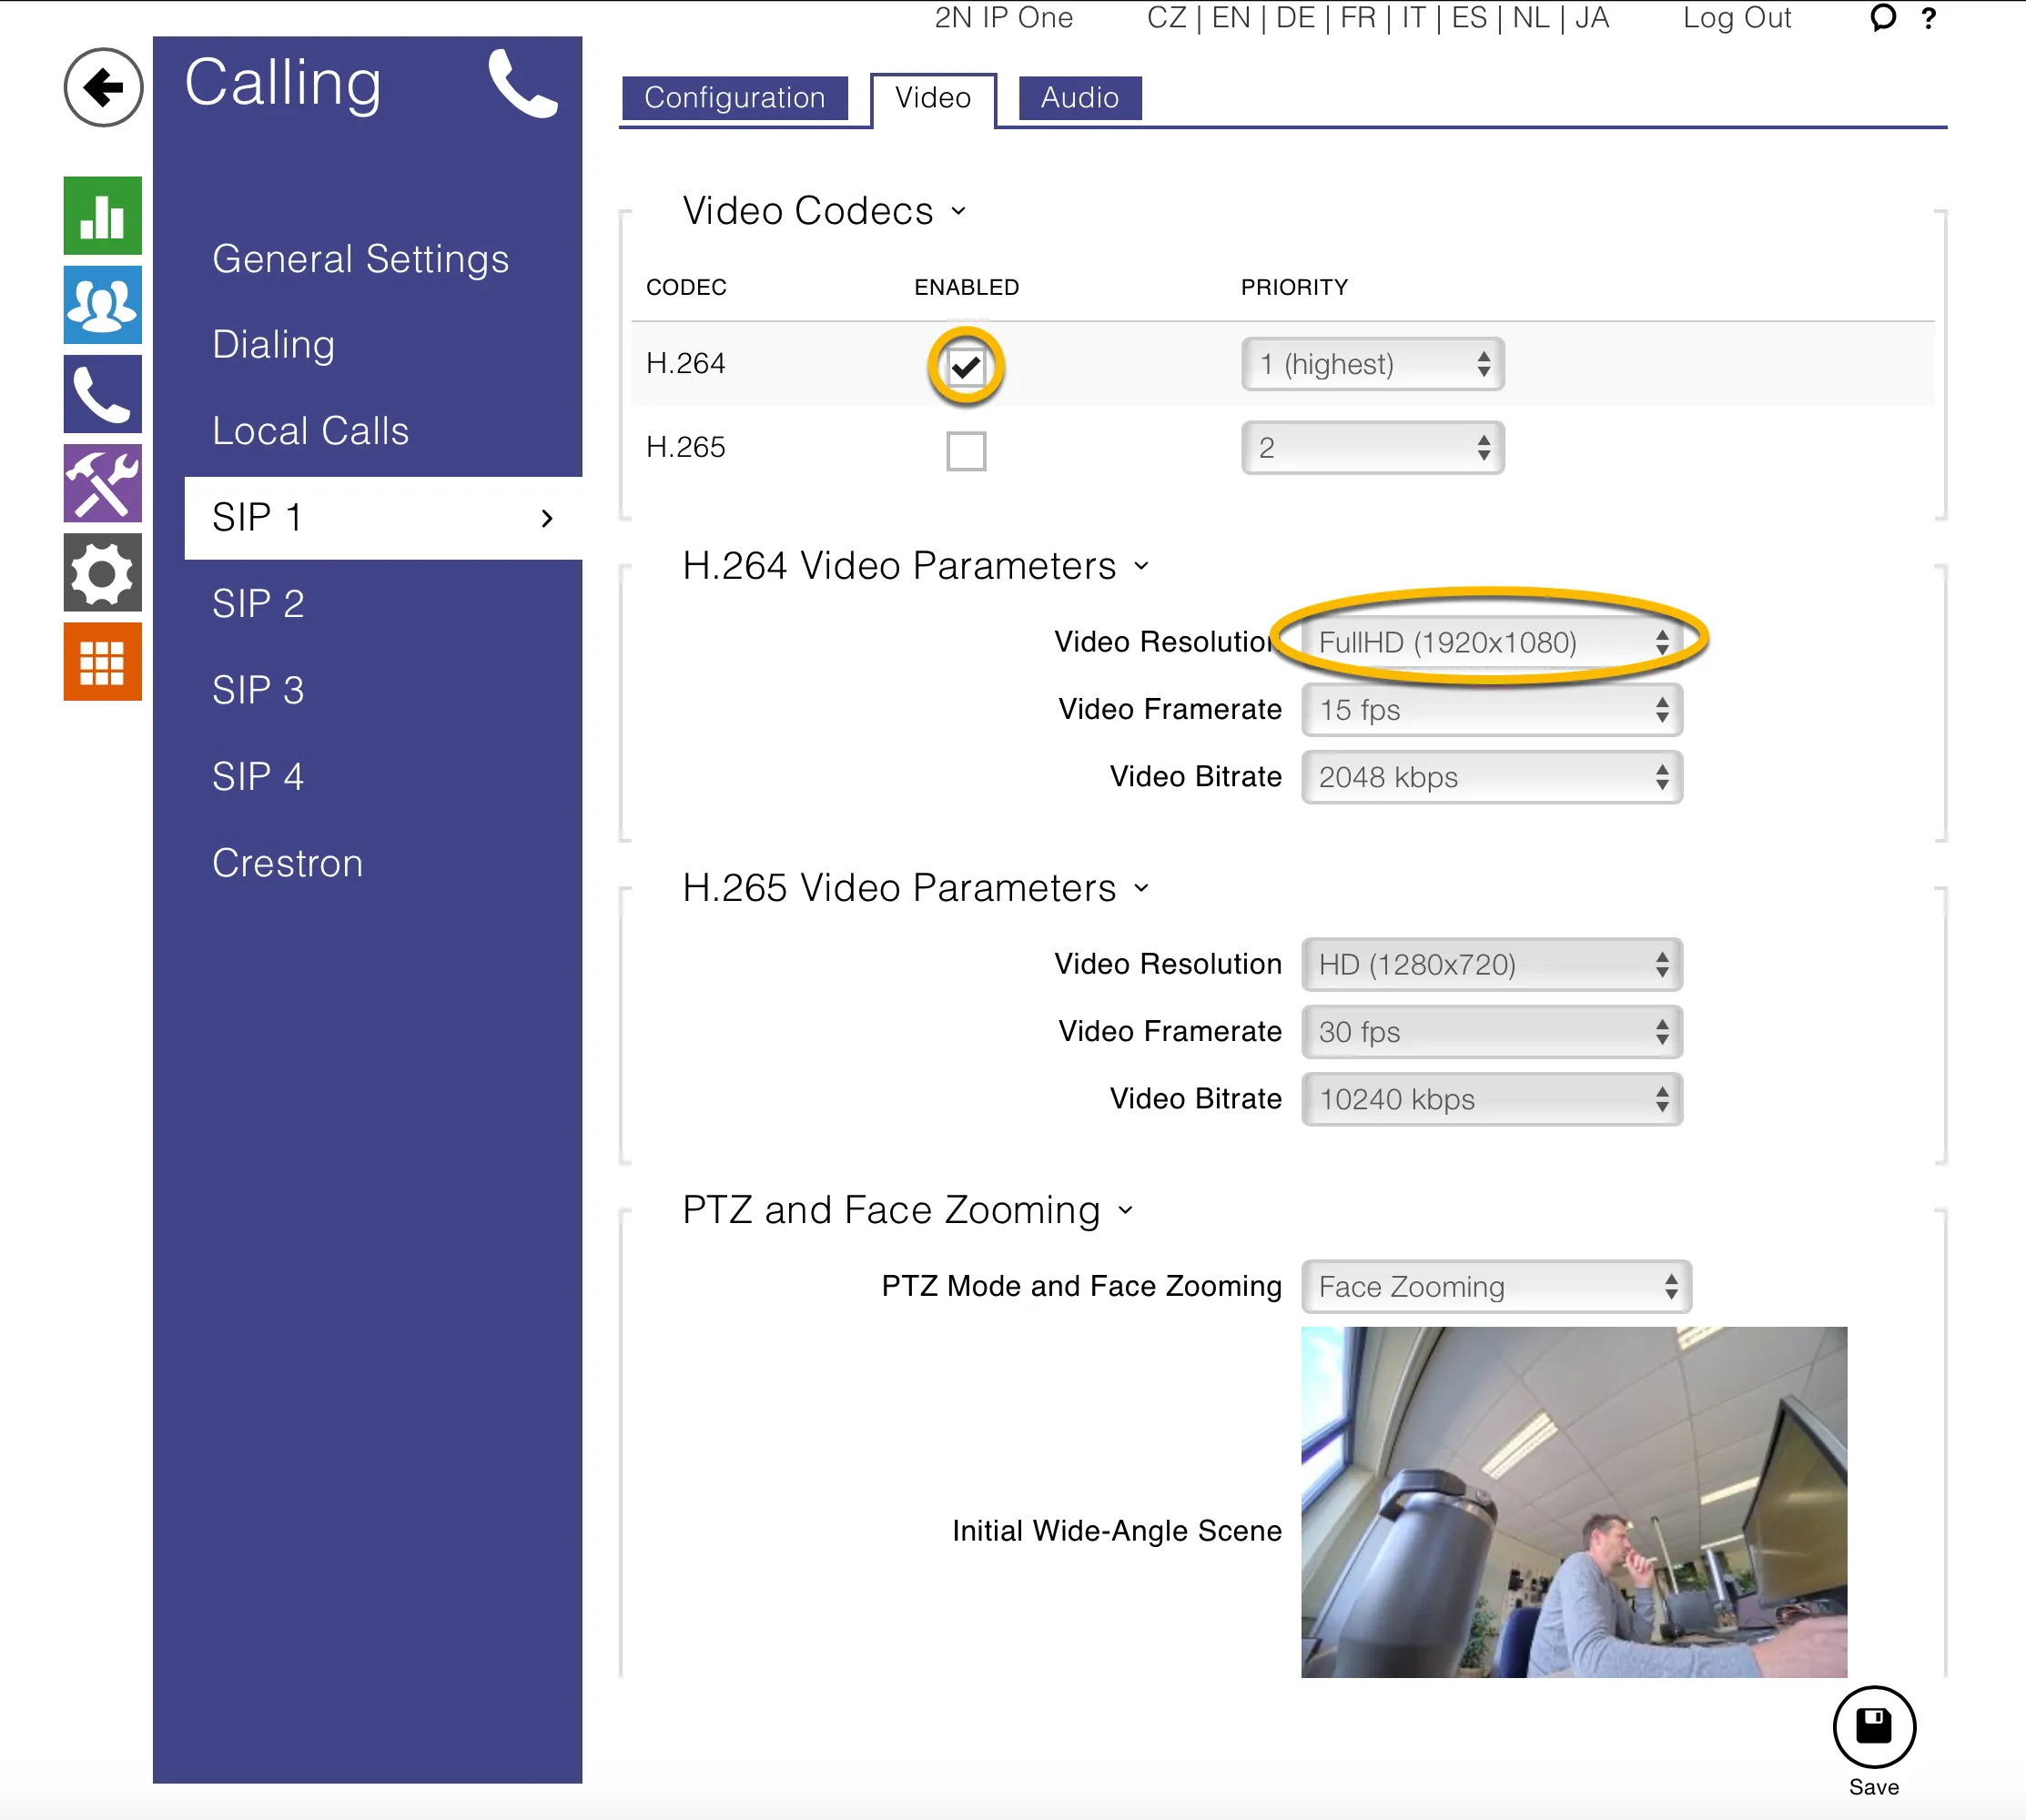Open PTZ Mode and Face Zooming dropdown
The height and width of the screenshot is (1820, 2026).
click(1497, 1286)
